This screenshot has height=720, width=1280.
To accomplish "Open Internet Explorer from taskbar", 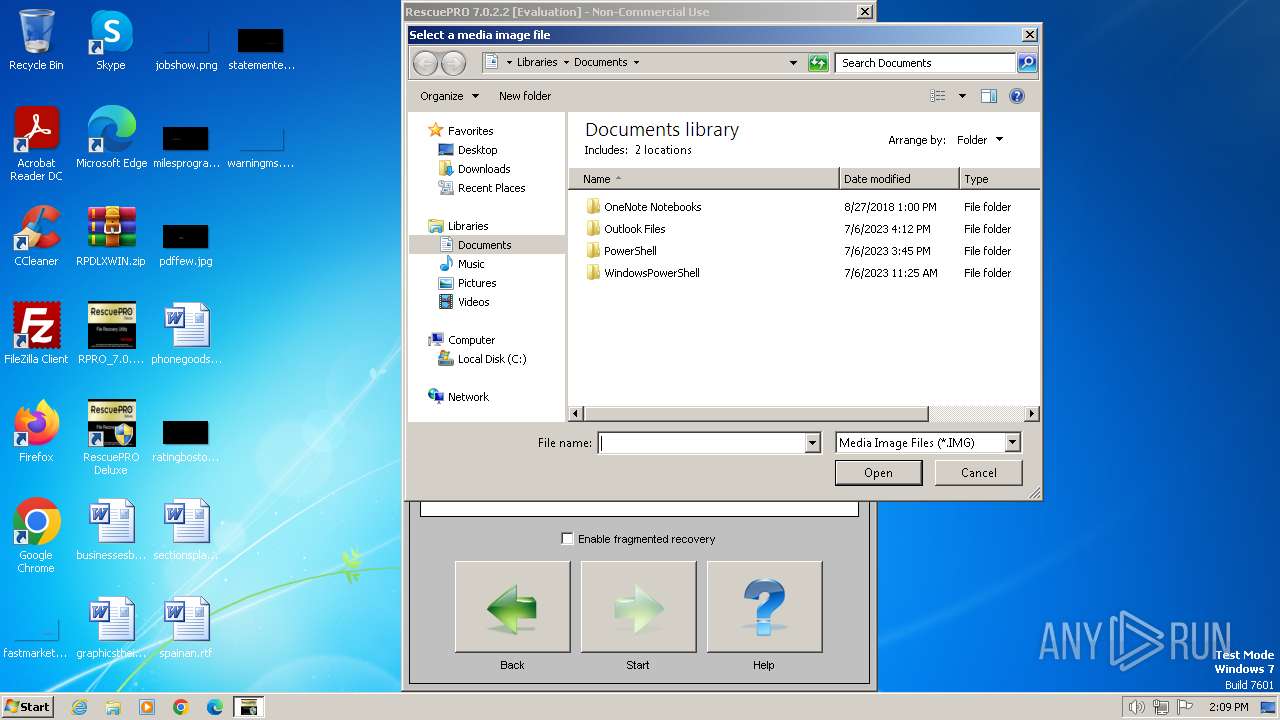I will (x=79, y=707).
